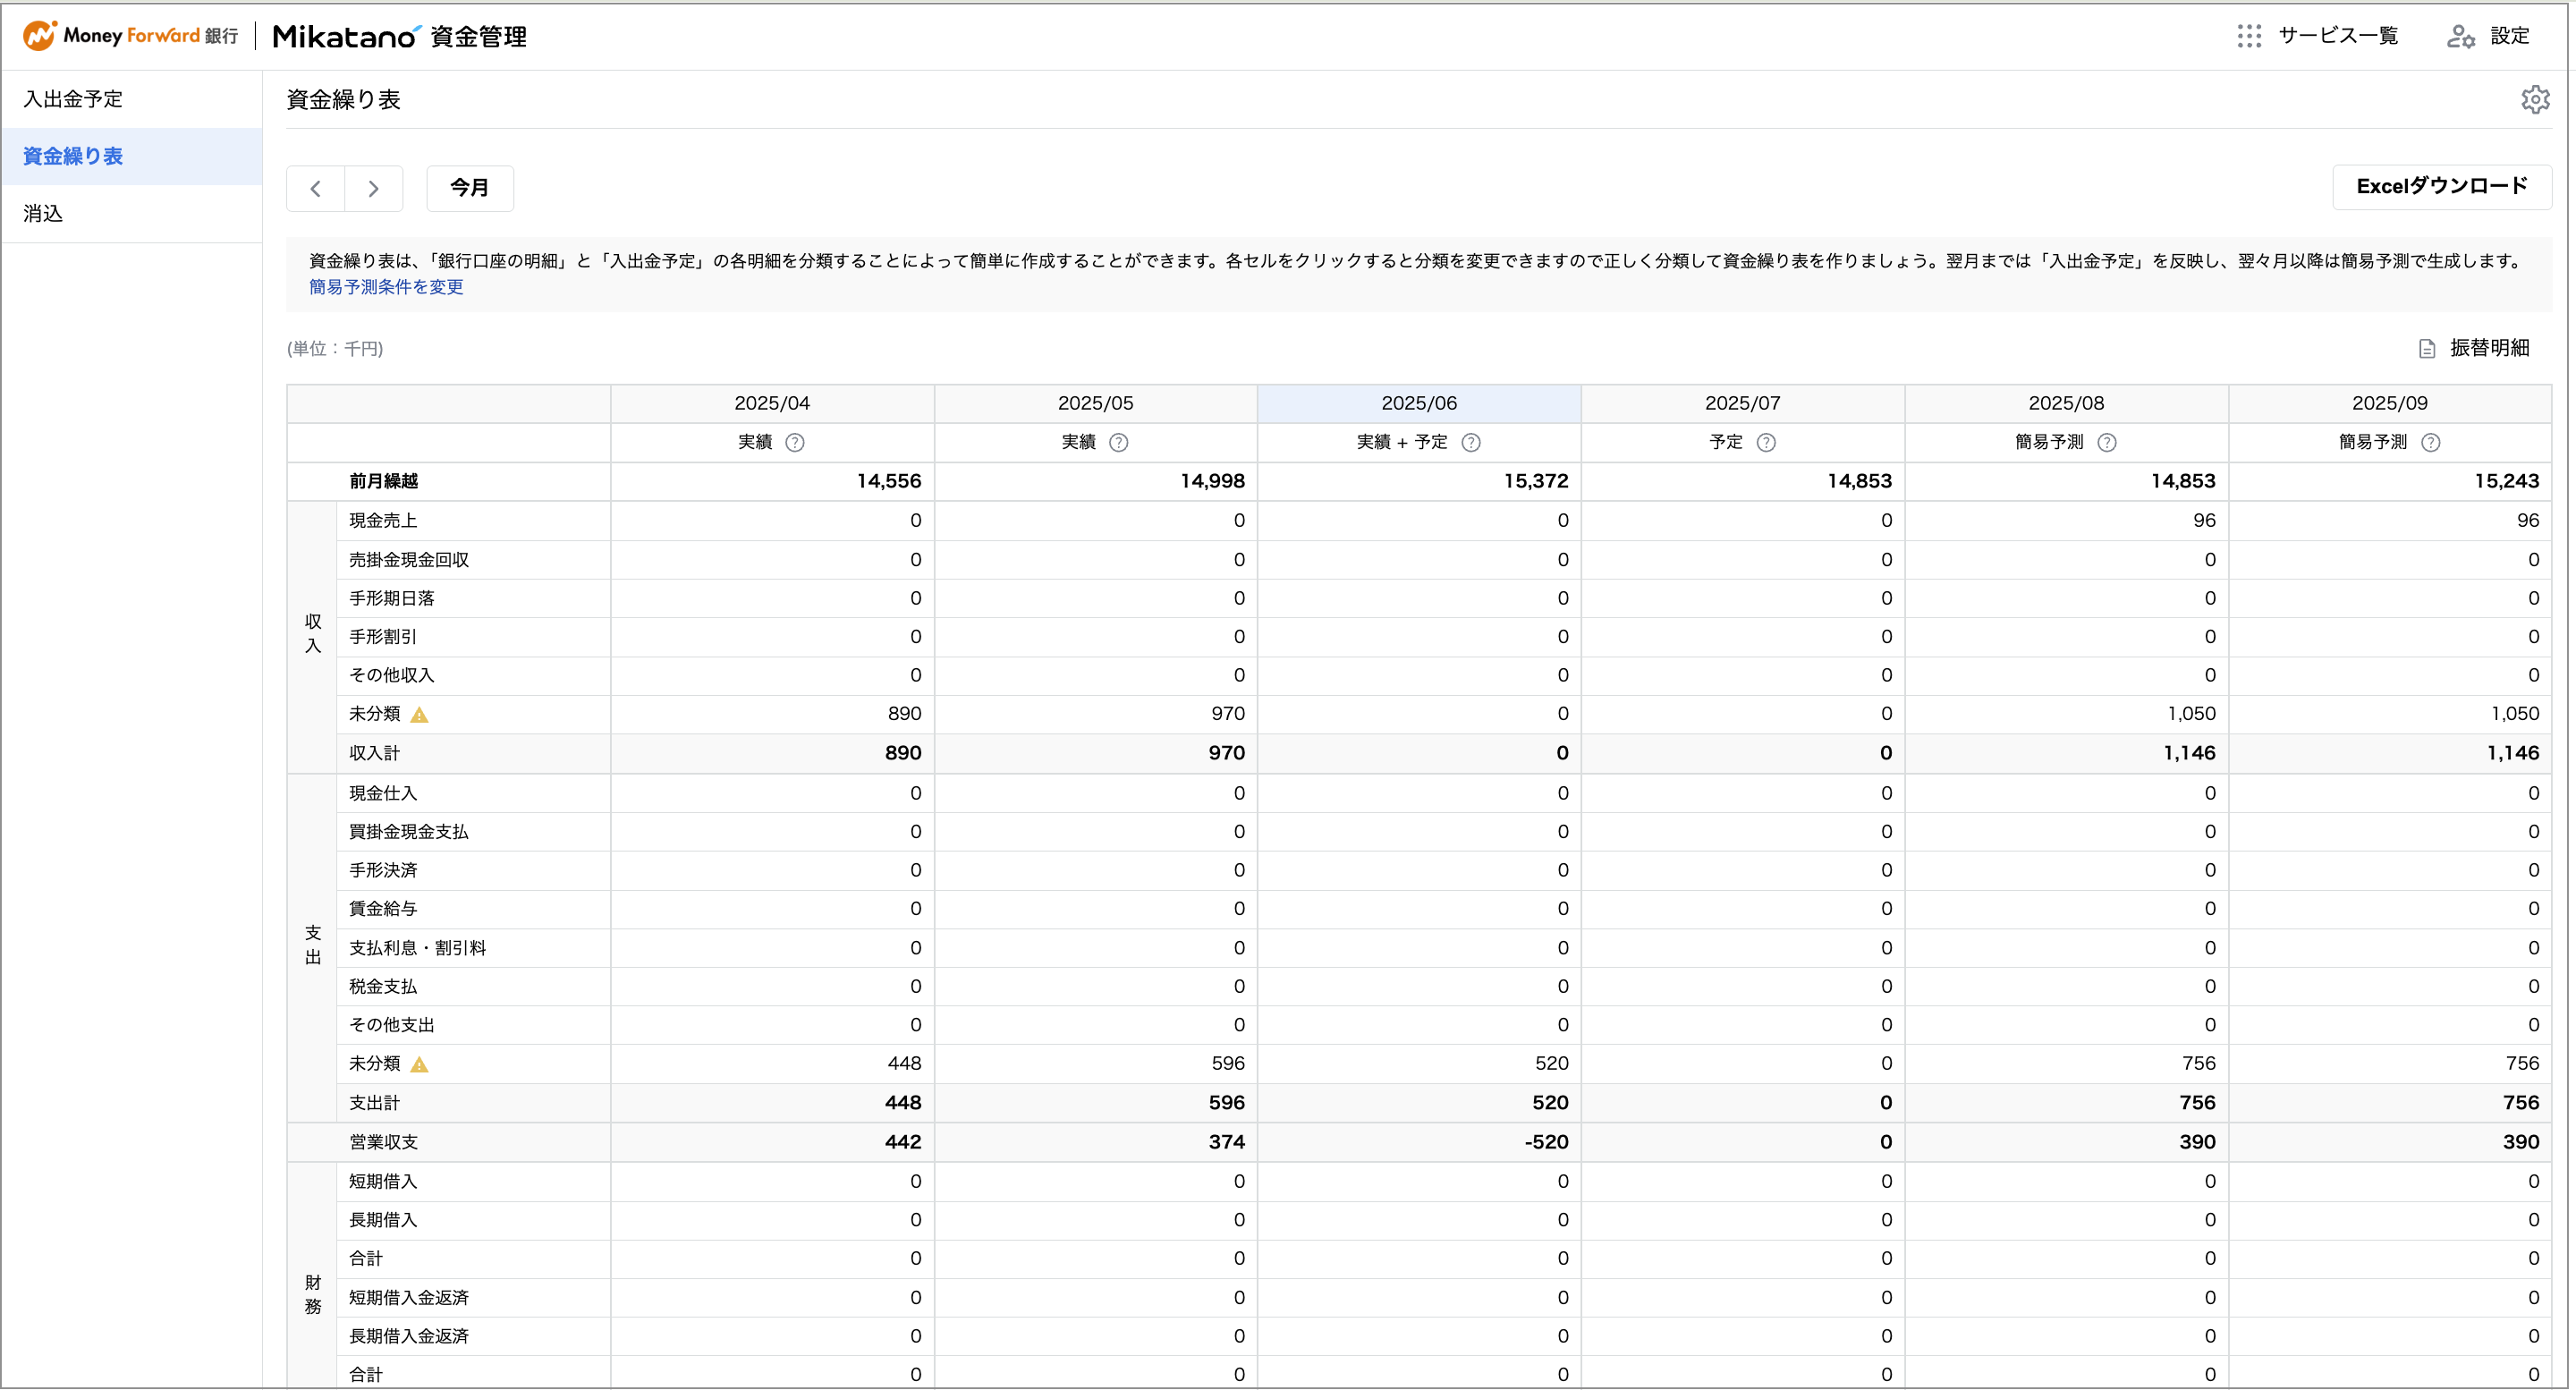
Task: Click the 振替明細 document icon
Action: point(2427,349)
